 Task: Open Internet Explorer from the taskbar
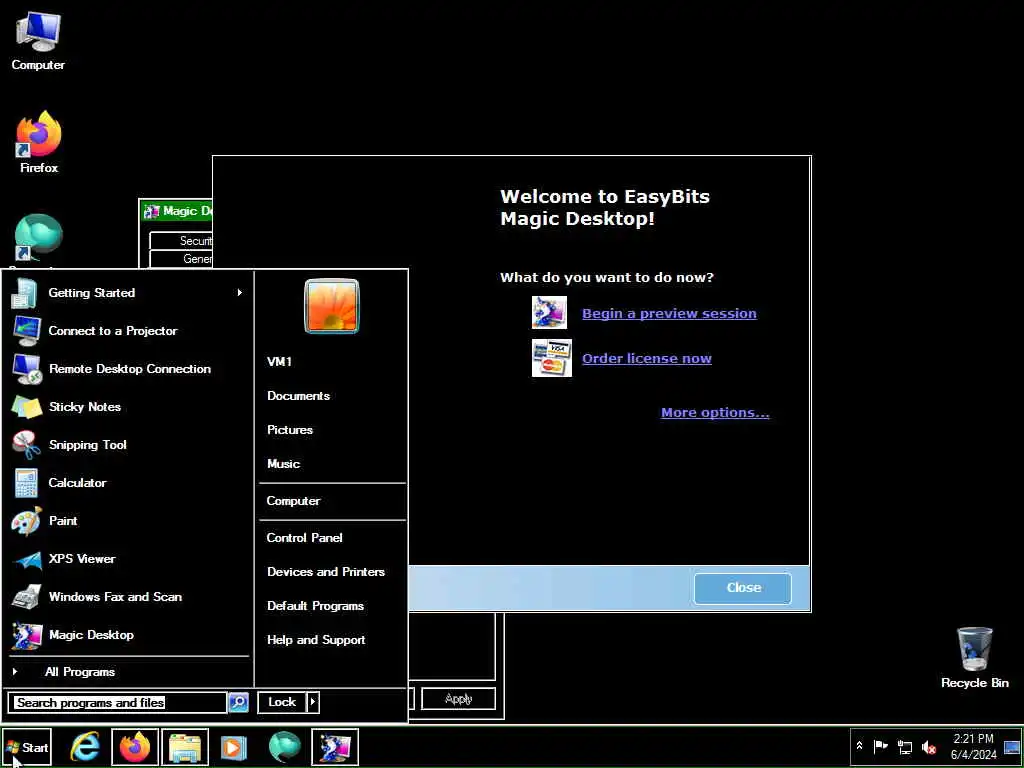[85, 746]
